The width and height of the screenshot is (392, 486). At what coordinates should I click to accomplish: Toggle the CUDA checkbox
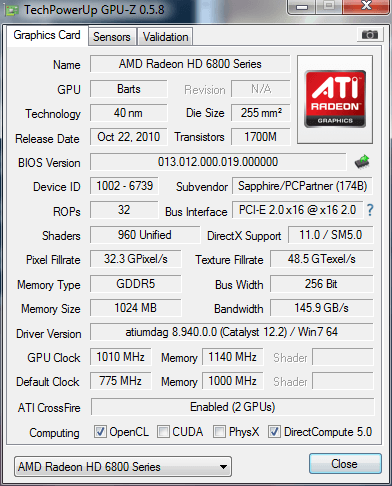click(x=163, y=432)
